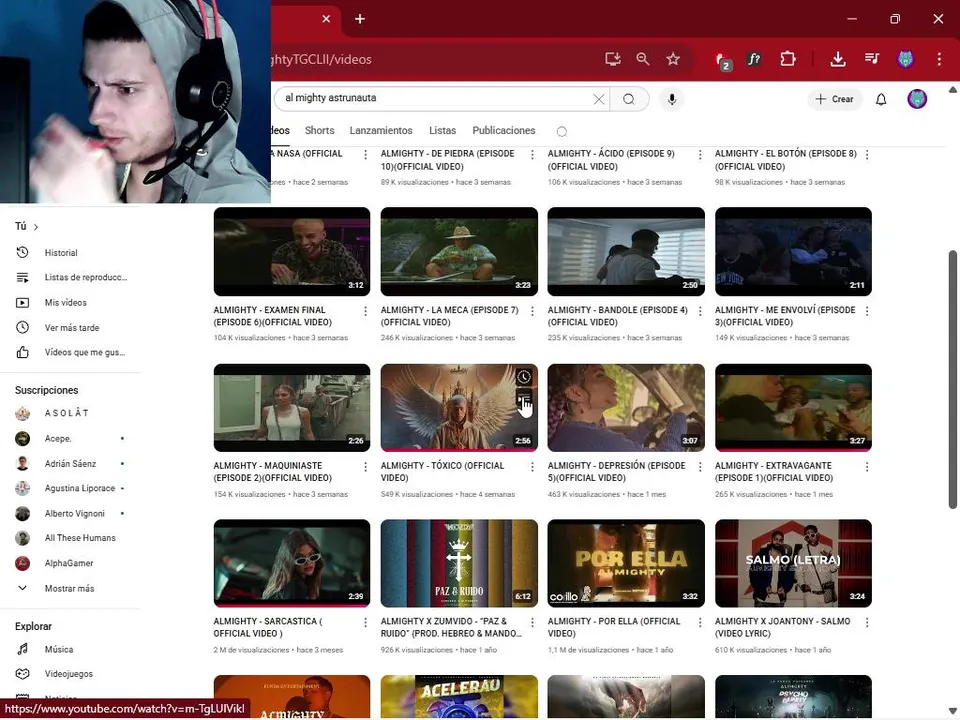Open the SALMO (LETRA) video thumbnail
960x720 pixels.
point(793,563)
